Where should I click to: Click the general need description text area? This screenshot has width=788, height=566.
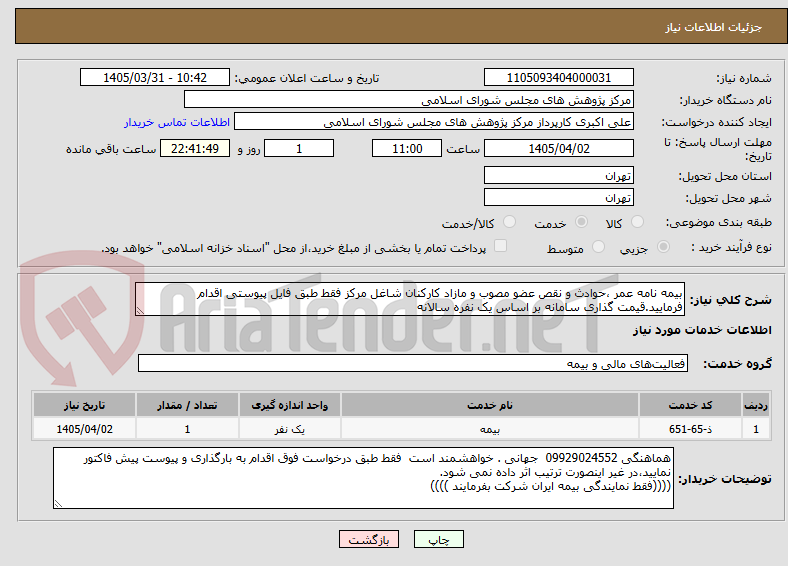410,299
